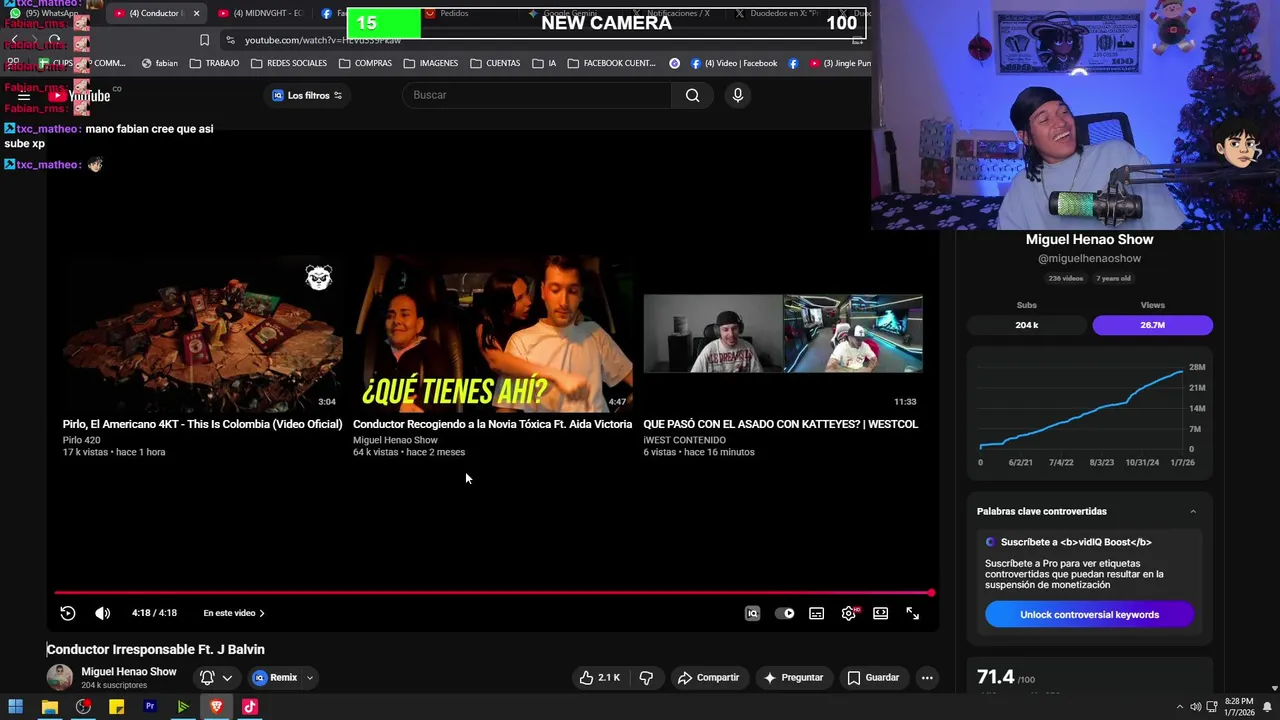Open the Preguntar ask button
The width and height of the screenshot is (1280, 720).
(x=793, y=677)
